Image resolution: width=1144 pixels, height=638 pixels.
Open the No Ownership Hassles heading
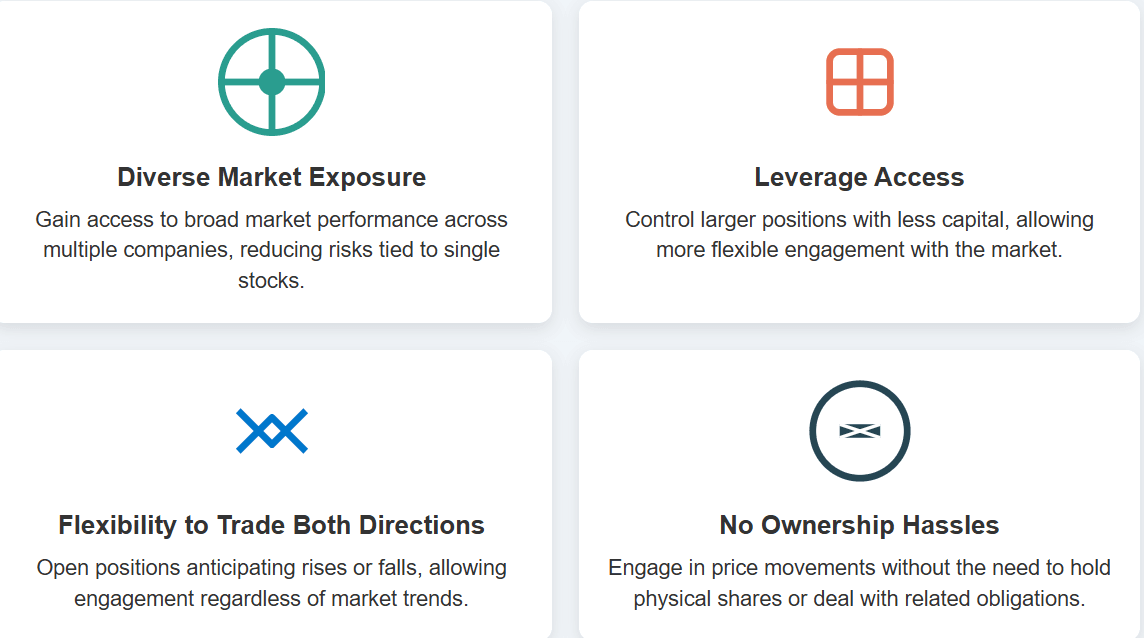(x=859, y=525)
